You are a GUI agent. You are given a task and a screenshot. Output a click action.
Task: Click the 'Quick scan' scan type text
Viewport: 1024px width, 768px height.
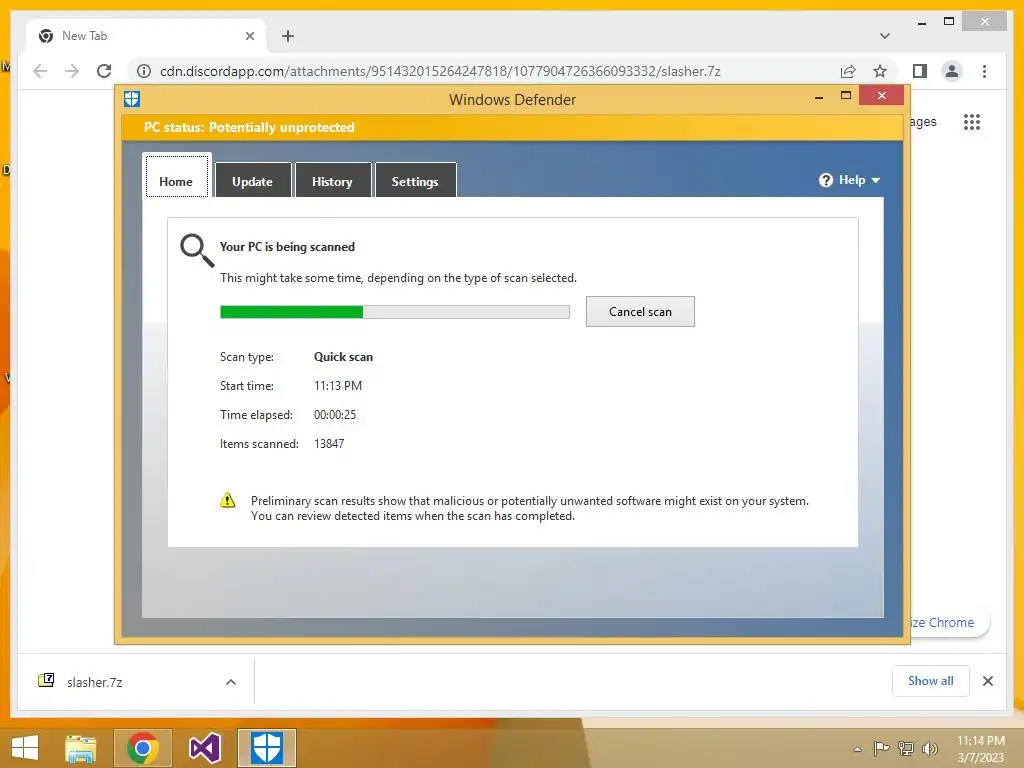click(x=344, y=357)
